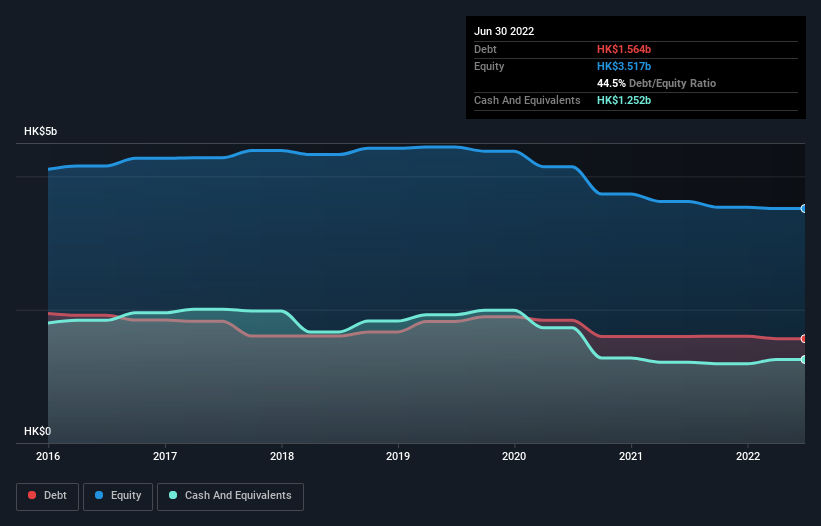
Task: Toggle Cash And Equivalents legend button
Action: coord(230,496)
